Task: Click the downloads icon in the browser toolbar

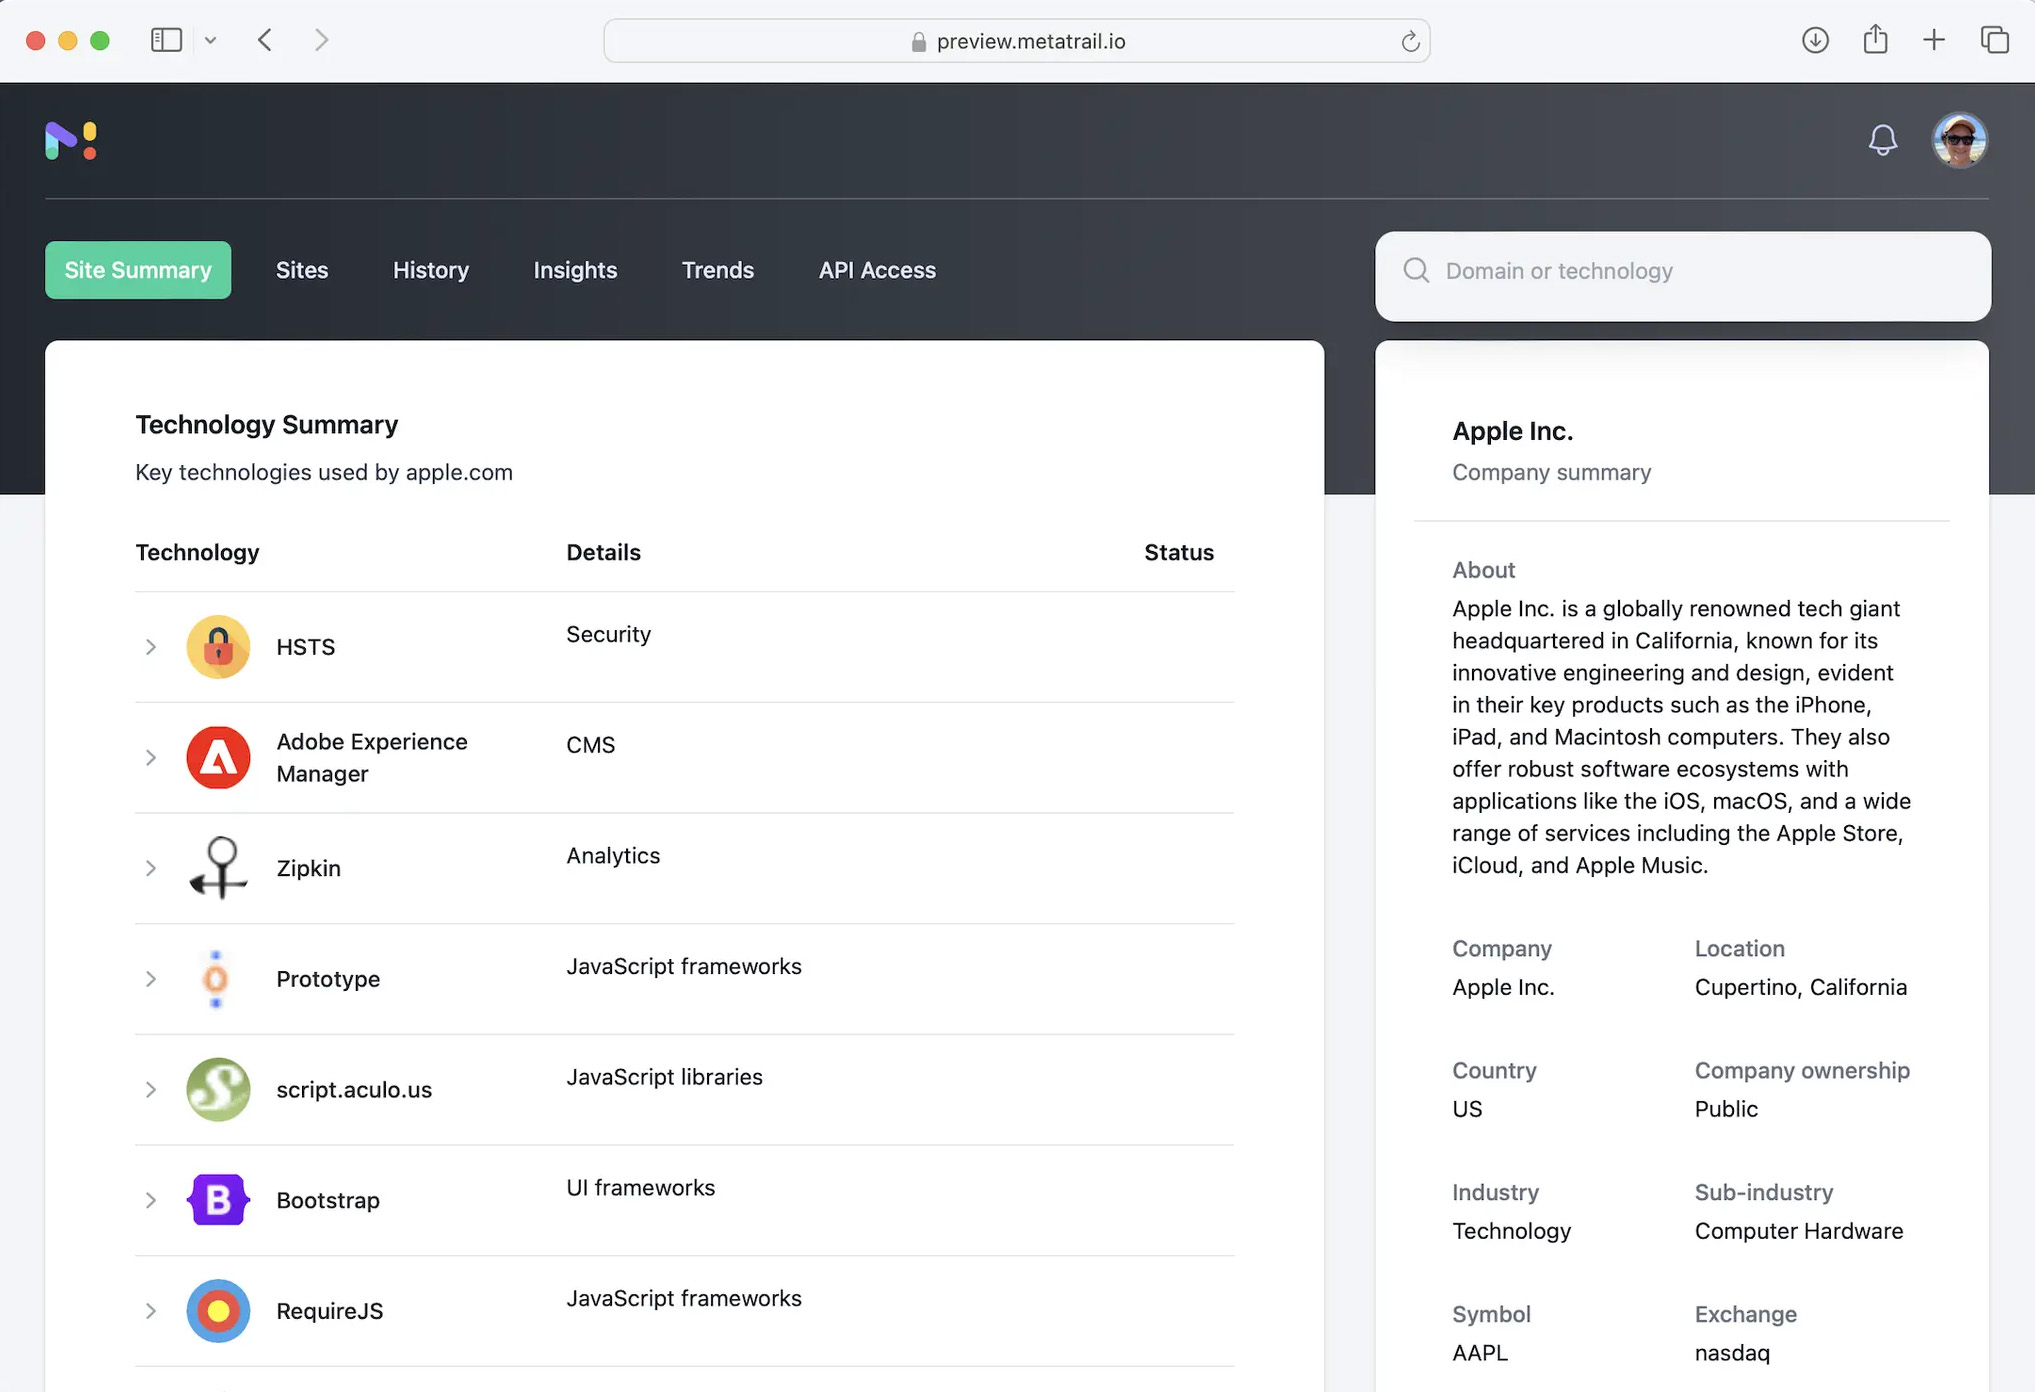Action: tap(1816, 40)
